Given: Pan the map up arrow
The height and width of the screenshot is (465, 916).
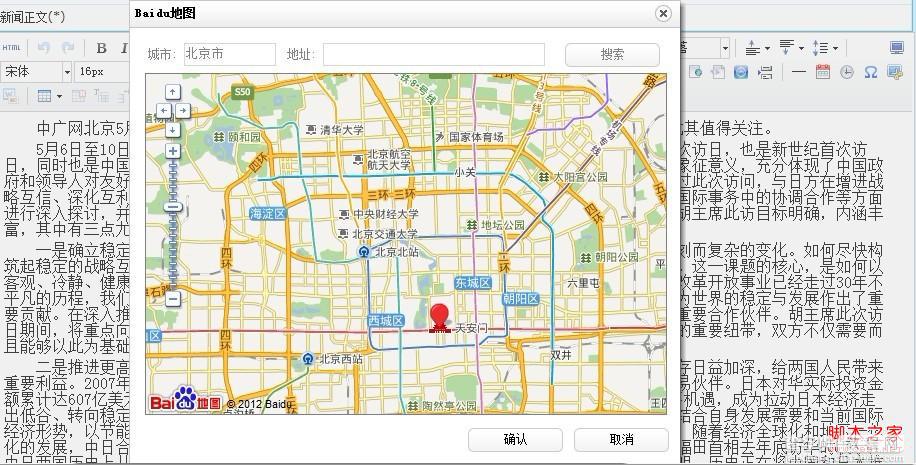Looking at the screenshot, I should point(173,92).
